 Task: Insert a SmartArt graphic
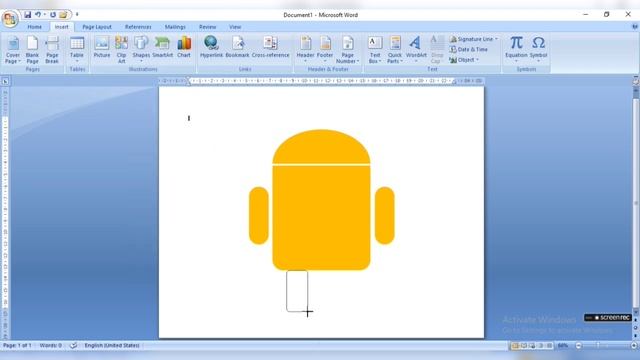point(162,47)
